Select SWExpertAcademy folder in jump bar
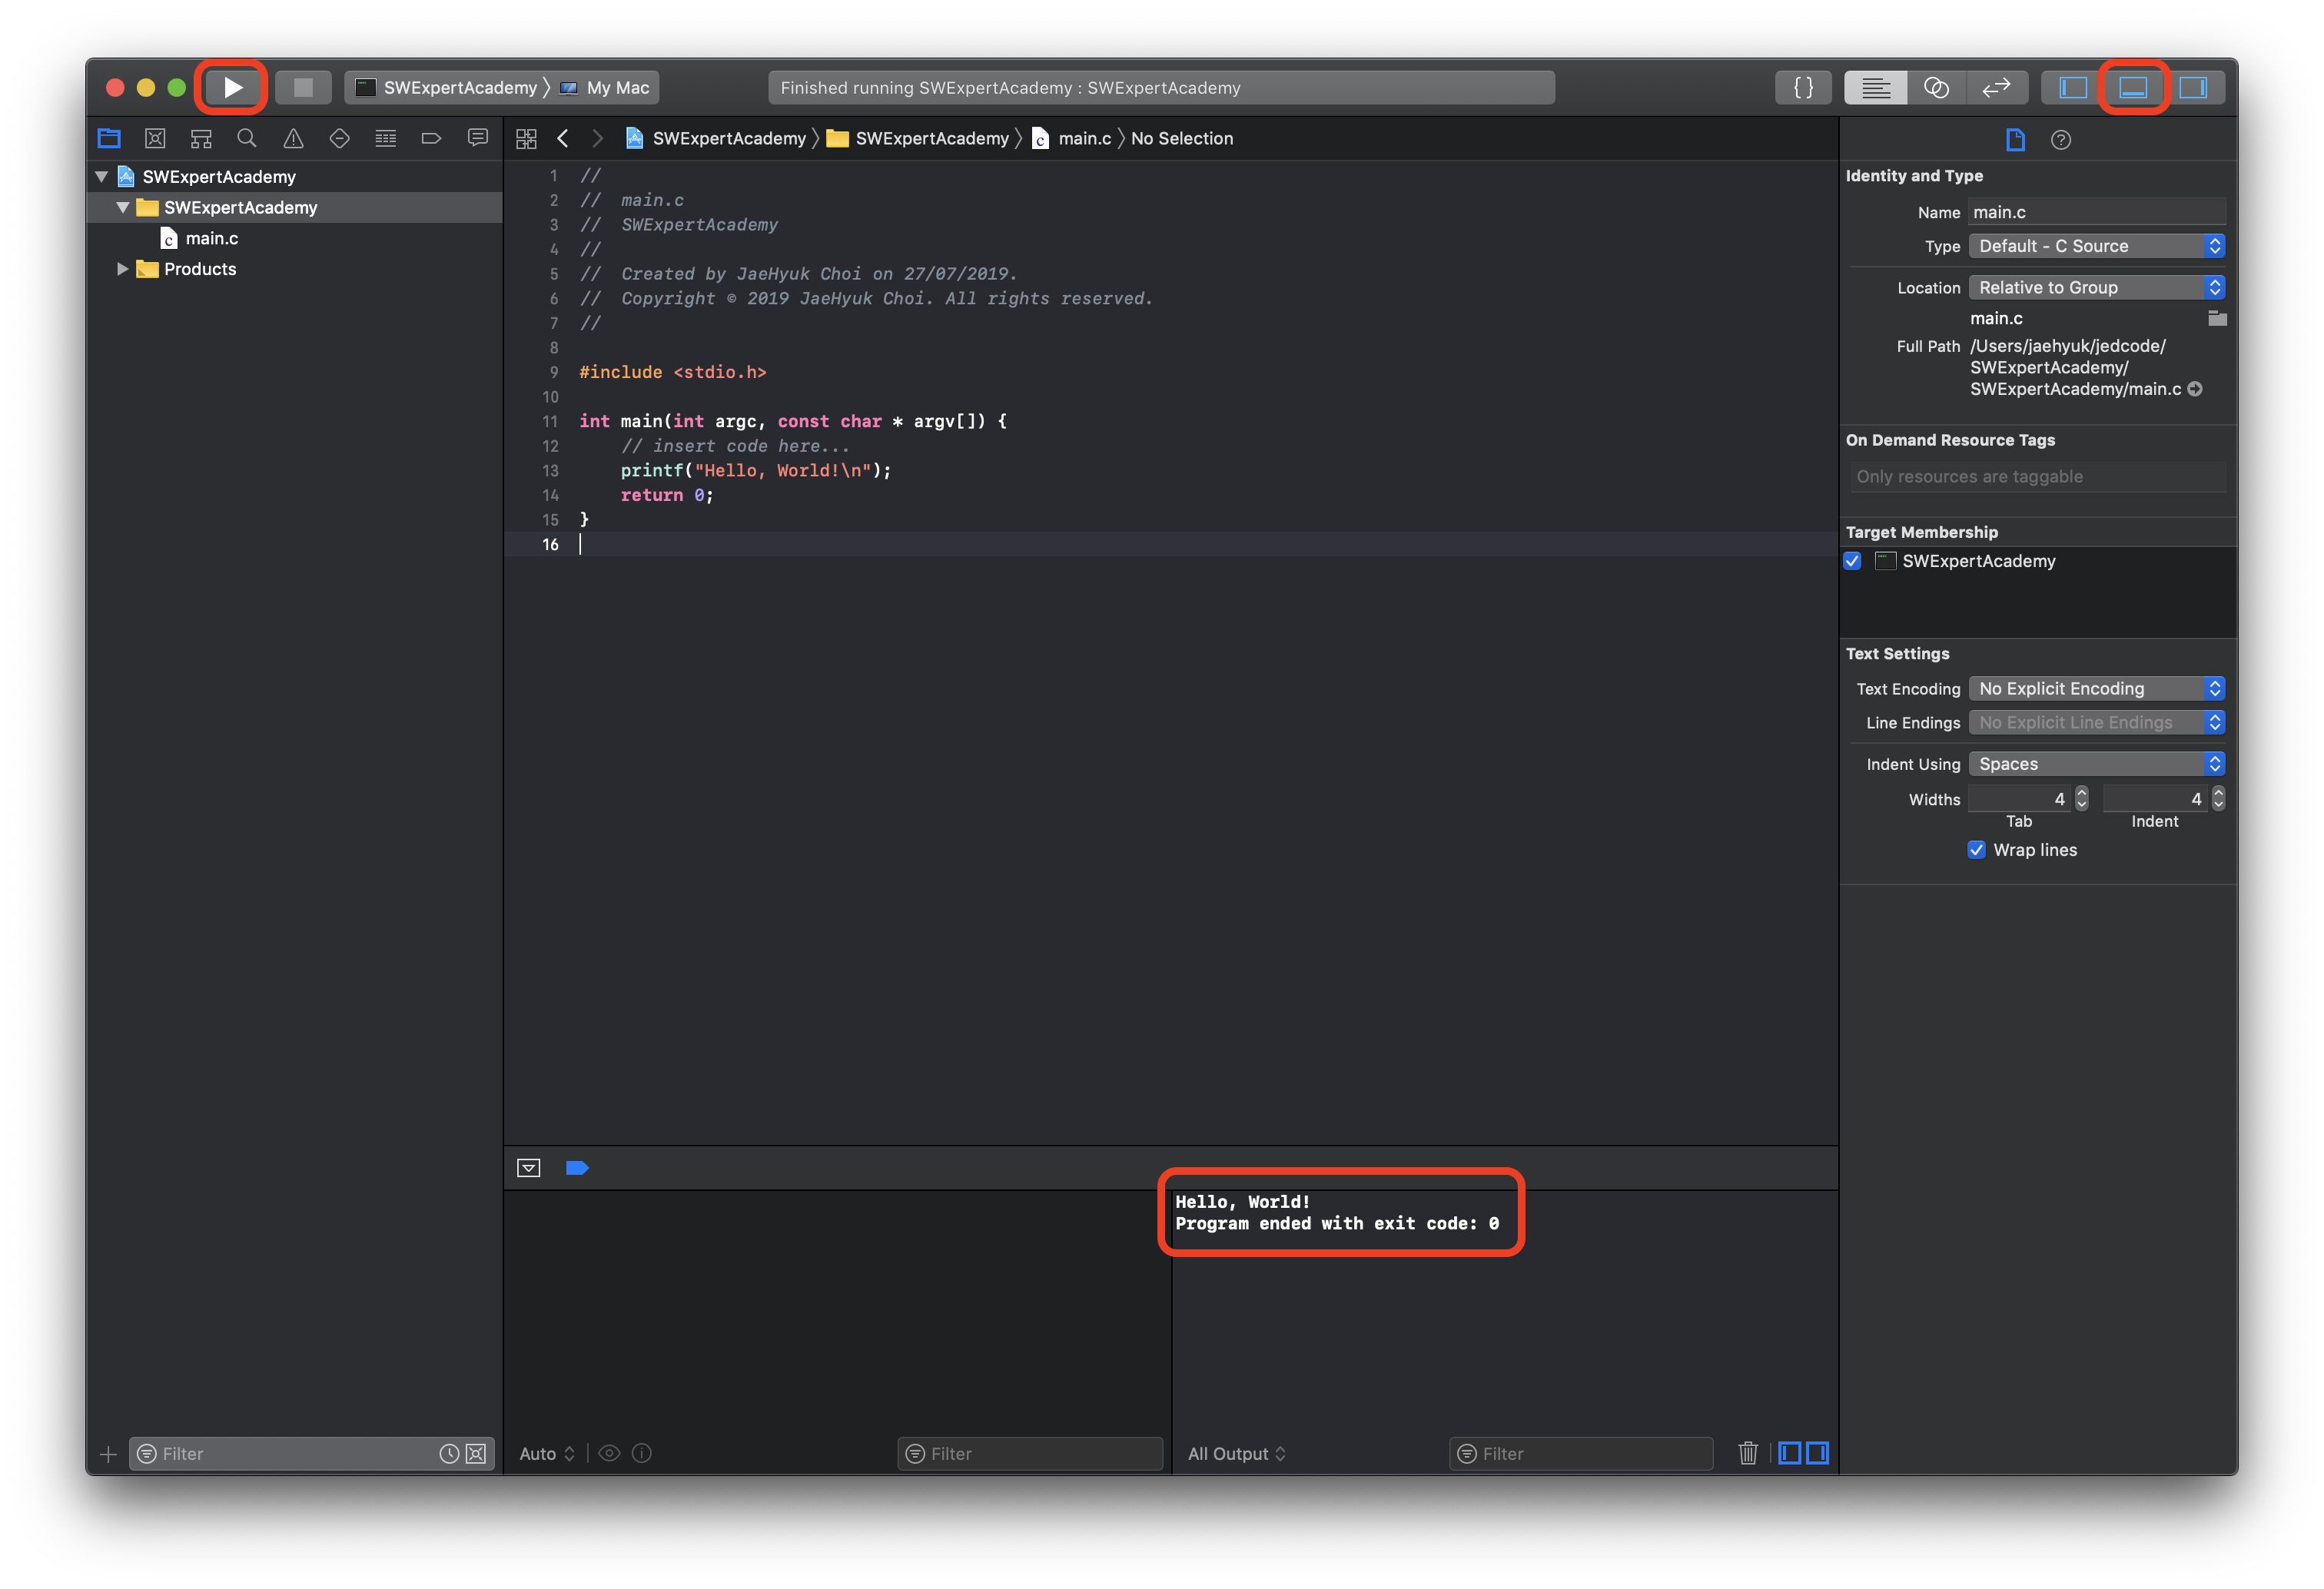This screenshot has height=1589, width=2324. 918,138
